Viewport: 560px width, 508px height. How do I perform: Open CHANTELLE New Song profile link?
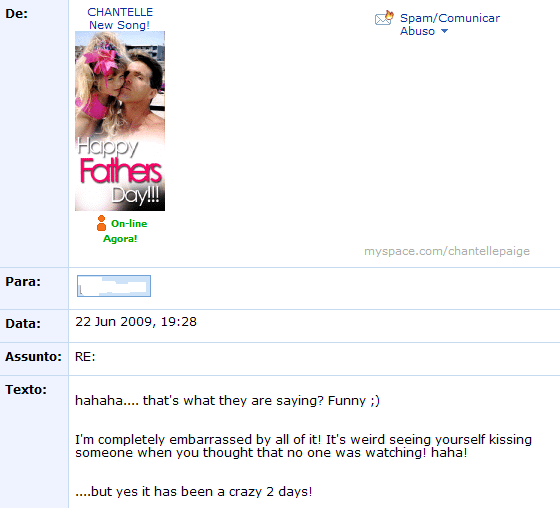coord(120,19)
